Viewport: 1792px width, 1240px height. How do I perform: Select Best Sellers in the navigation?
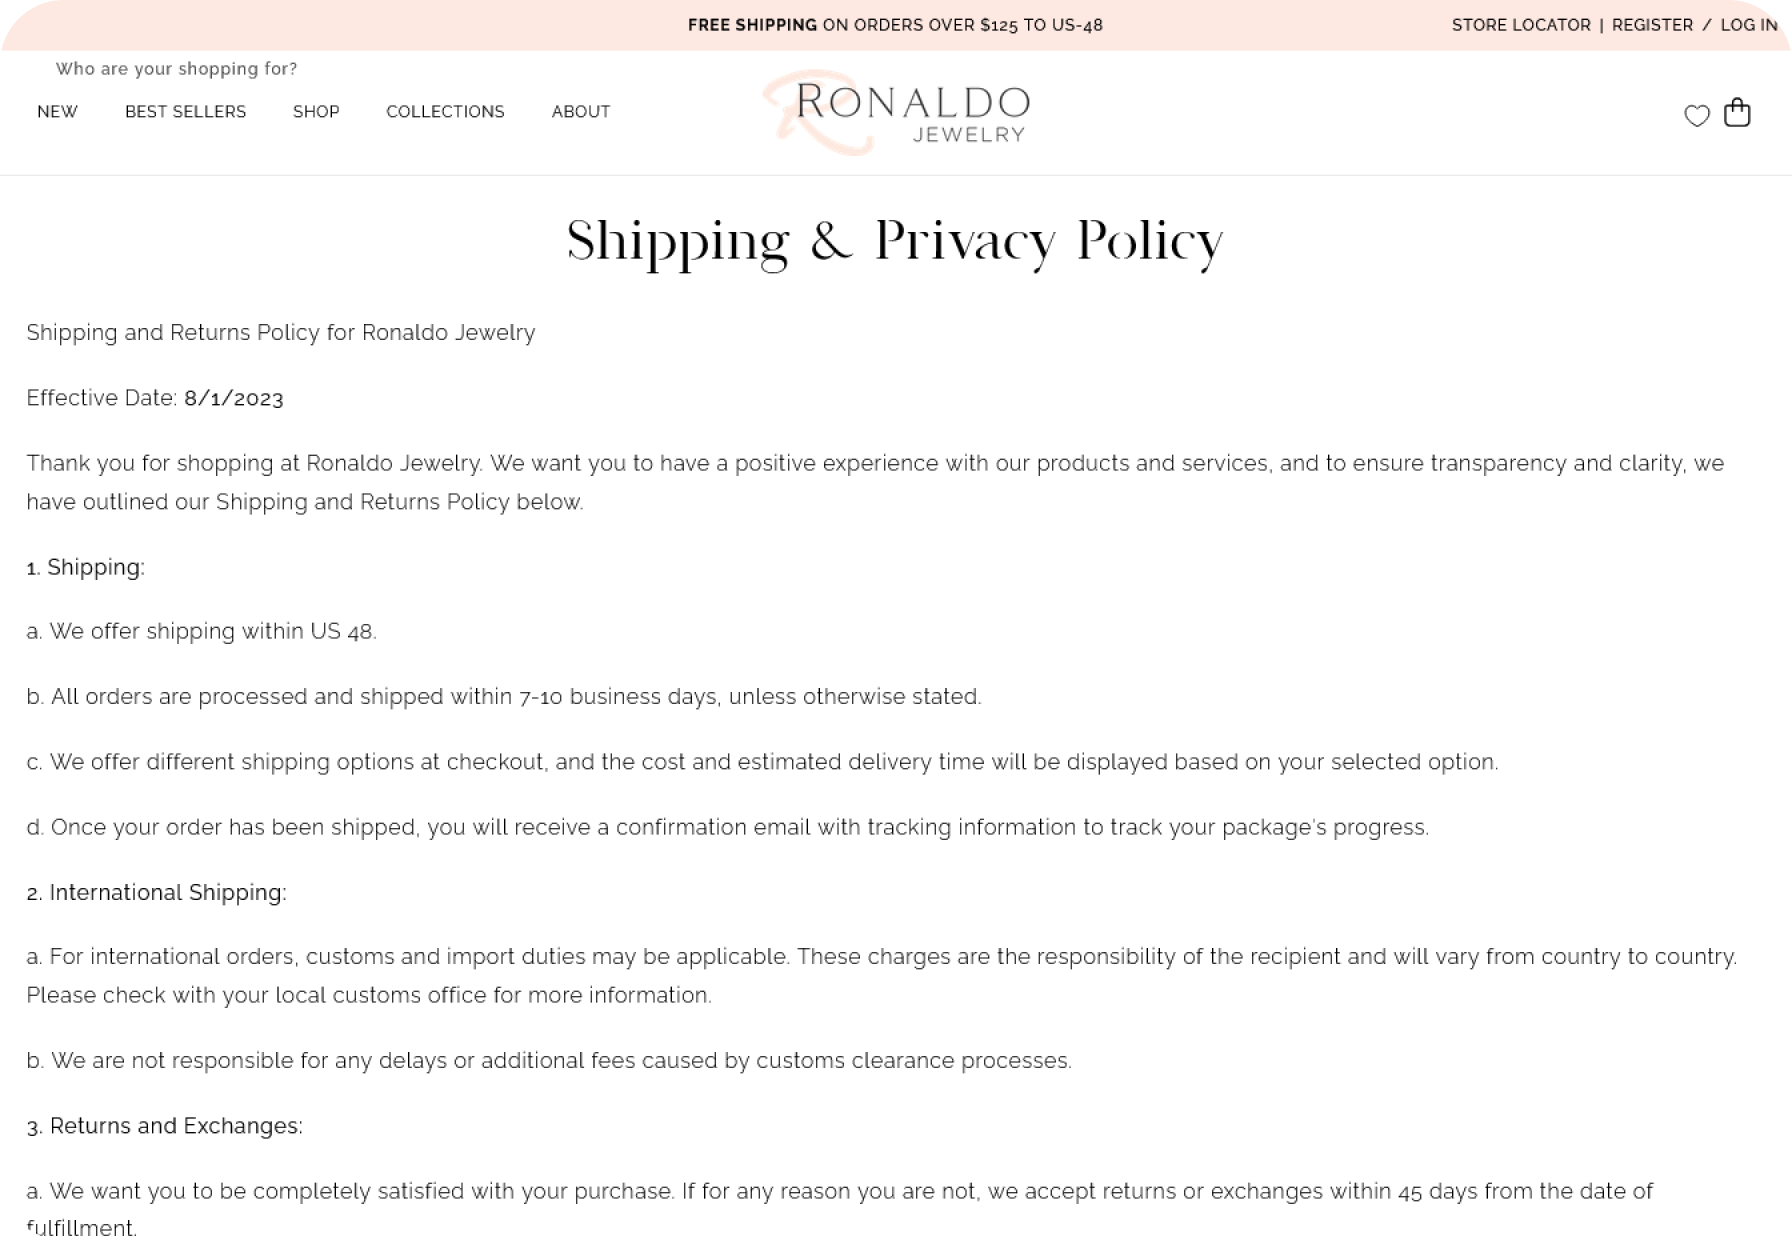(185, 112)
